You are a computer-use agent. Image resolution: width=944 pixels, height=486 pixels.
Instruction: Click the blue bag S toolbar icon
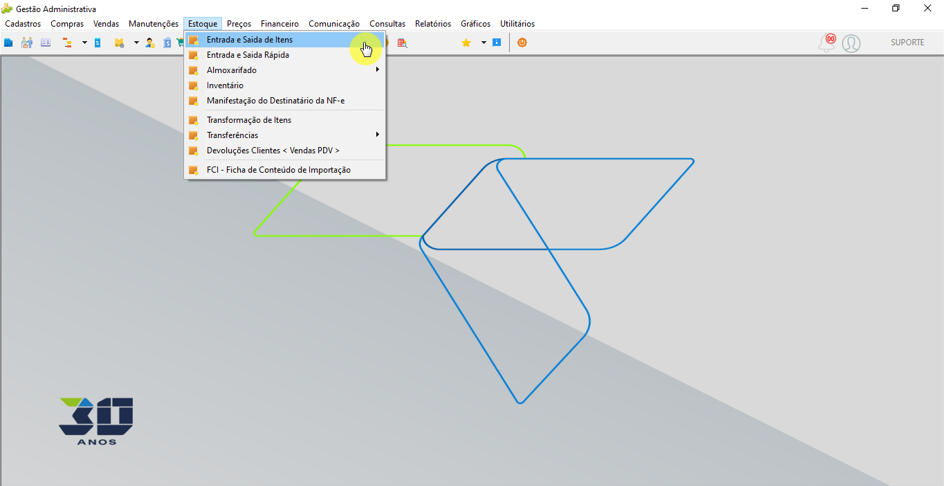(x=167, y=43)
